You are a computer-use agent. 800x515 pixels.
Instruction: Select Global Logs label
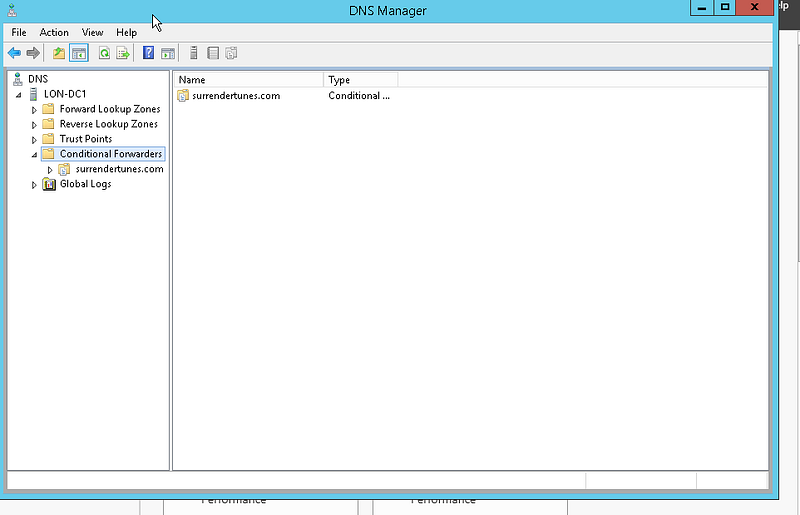tap(85, 184)
